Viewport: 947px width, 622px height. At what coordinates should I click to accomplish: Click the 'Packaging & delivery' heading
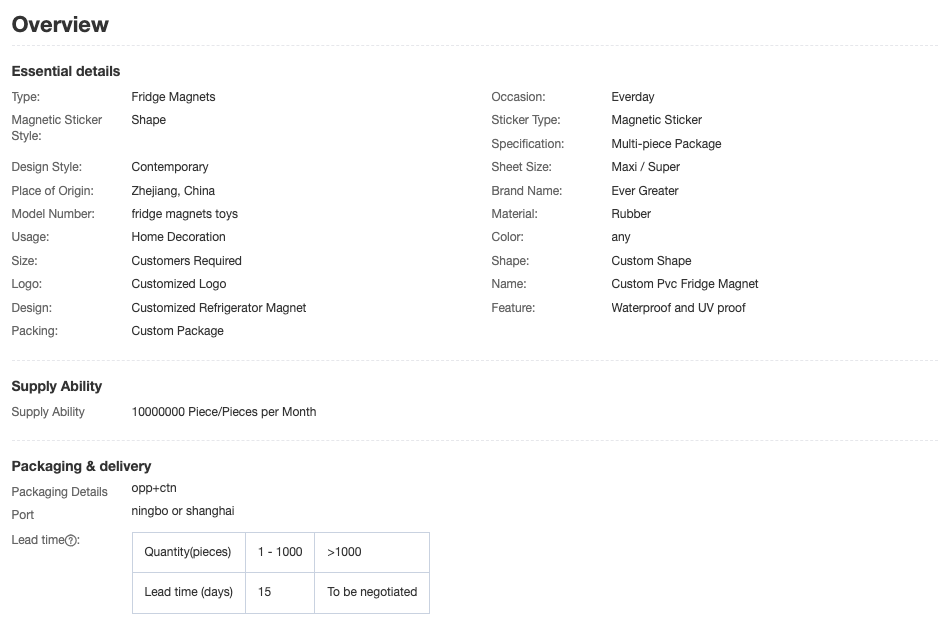(82, 466)
